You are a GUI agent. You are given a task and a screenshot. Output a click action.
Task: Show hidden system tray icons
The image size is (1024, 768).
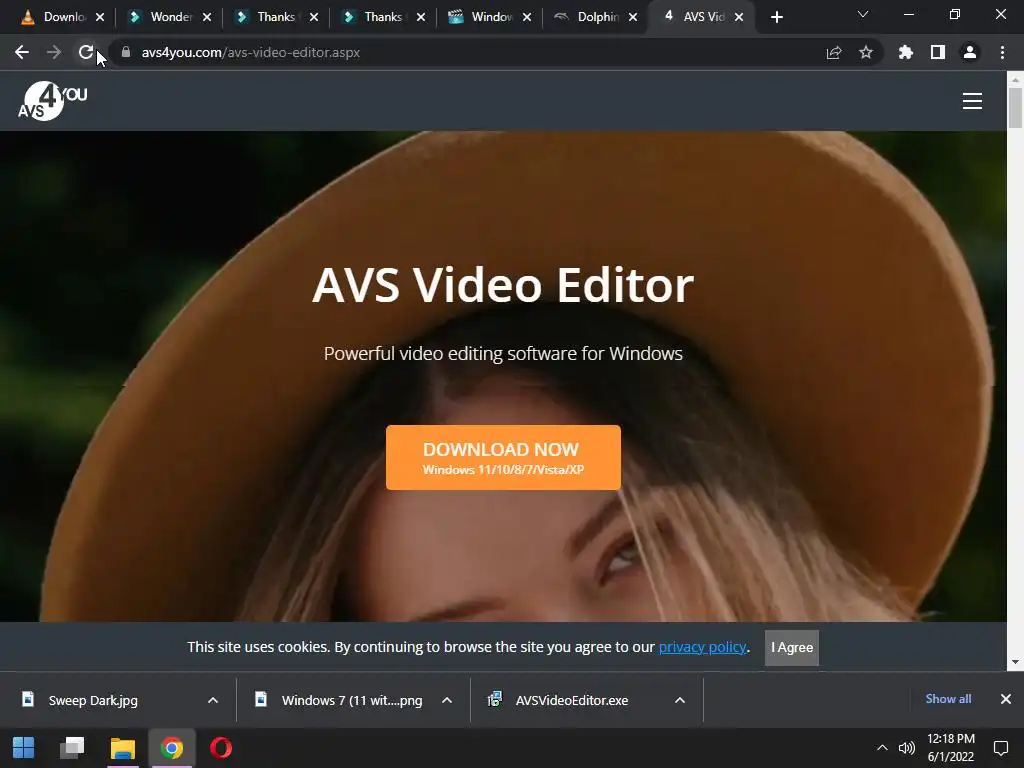[x=882, y=748]
